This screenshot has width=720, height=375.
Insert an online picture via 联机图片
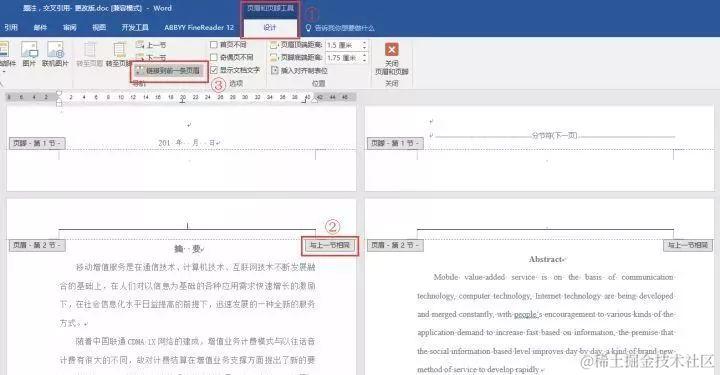click(x=55, y=54)
